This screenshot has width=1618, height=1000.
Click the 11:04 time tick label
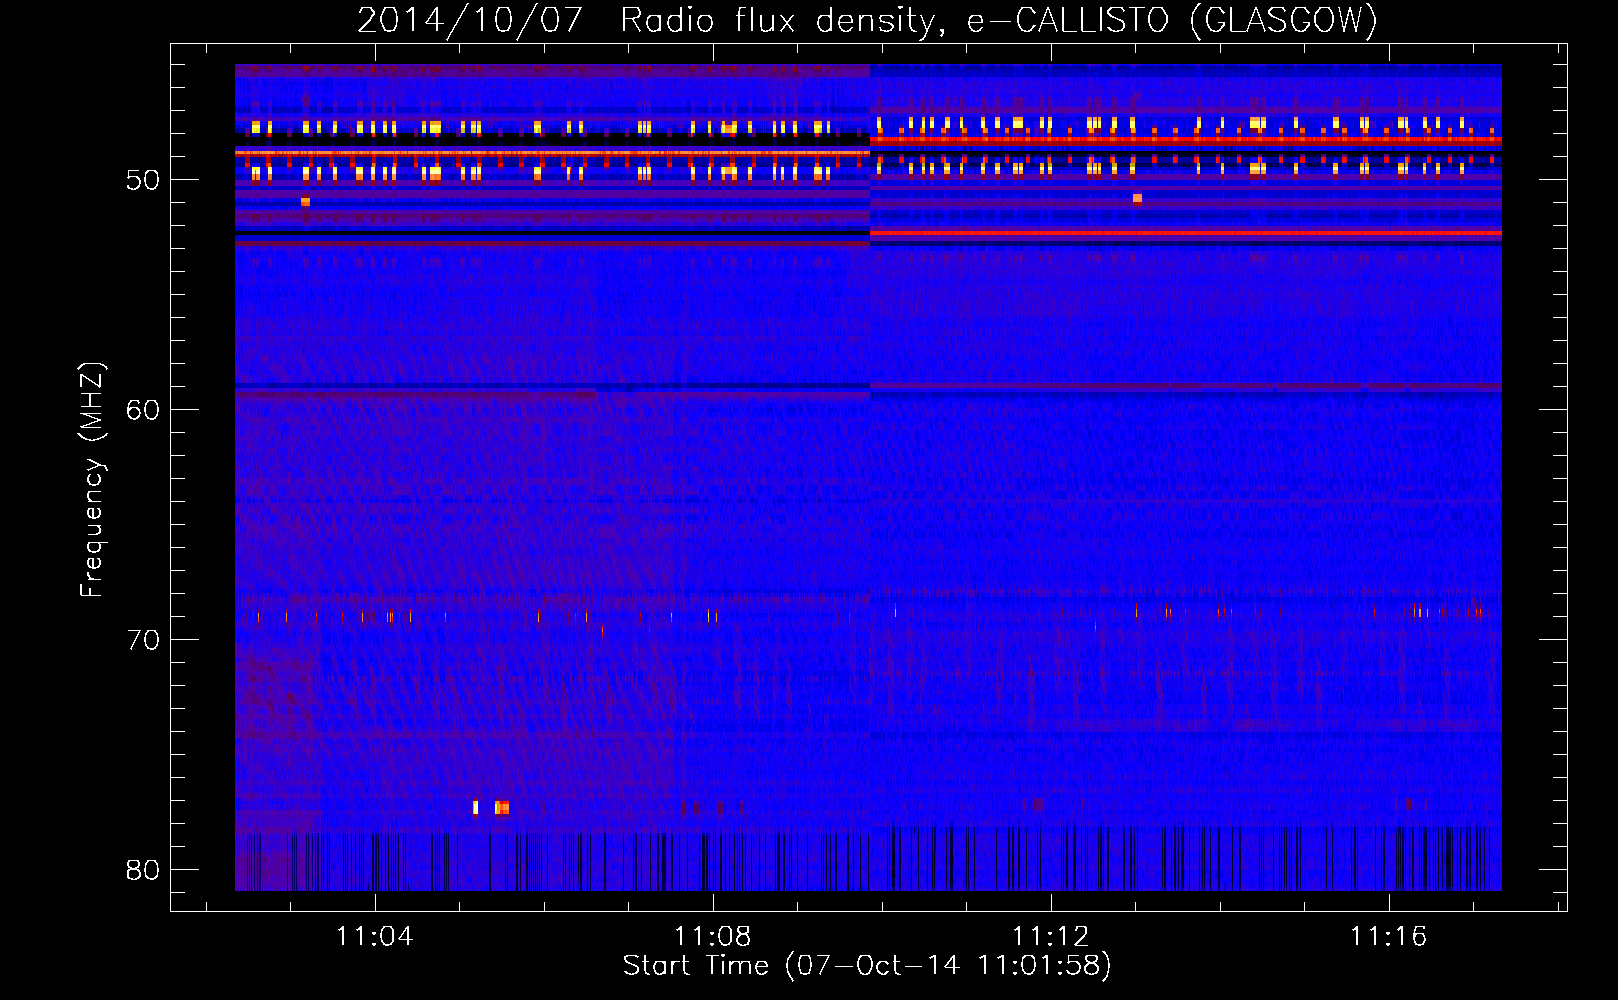tap(374, 937)
